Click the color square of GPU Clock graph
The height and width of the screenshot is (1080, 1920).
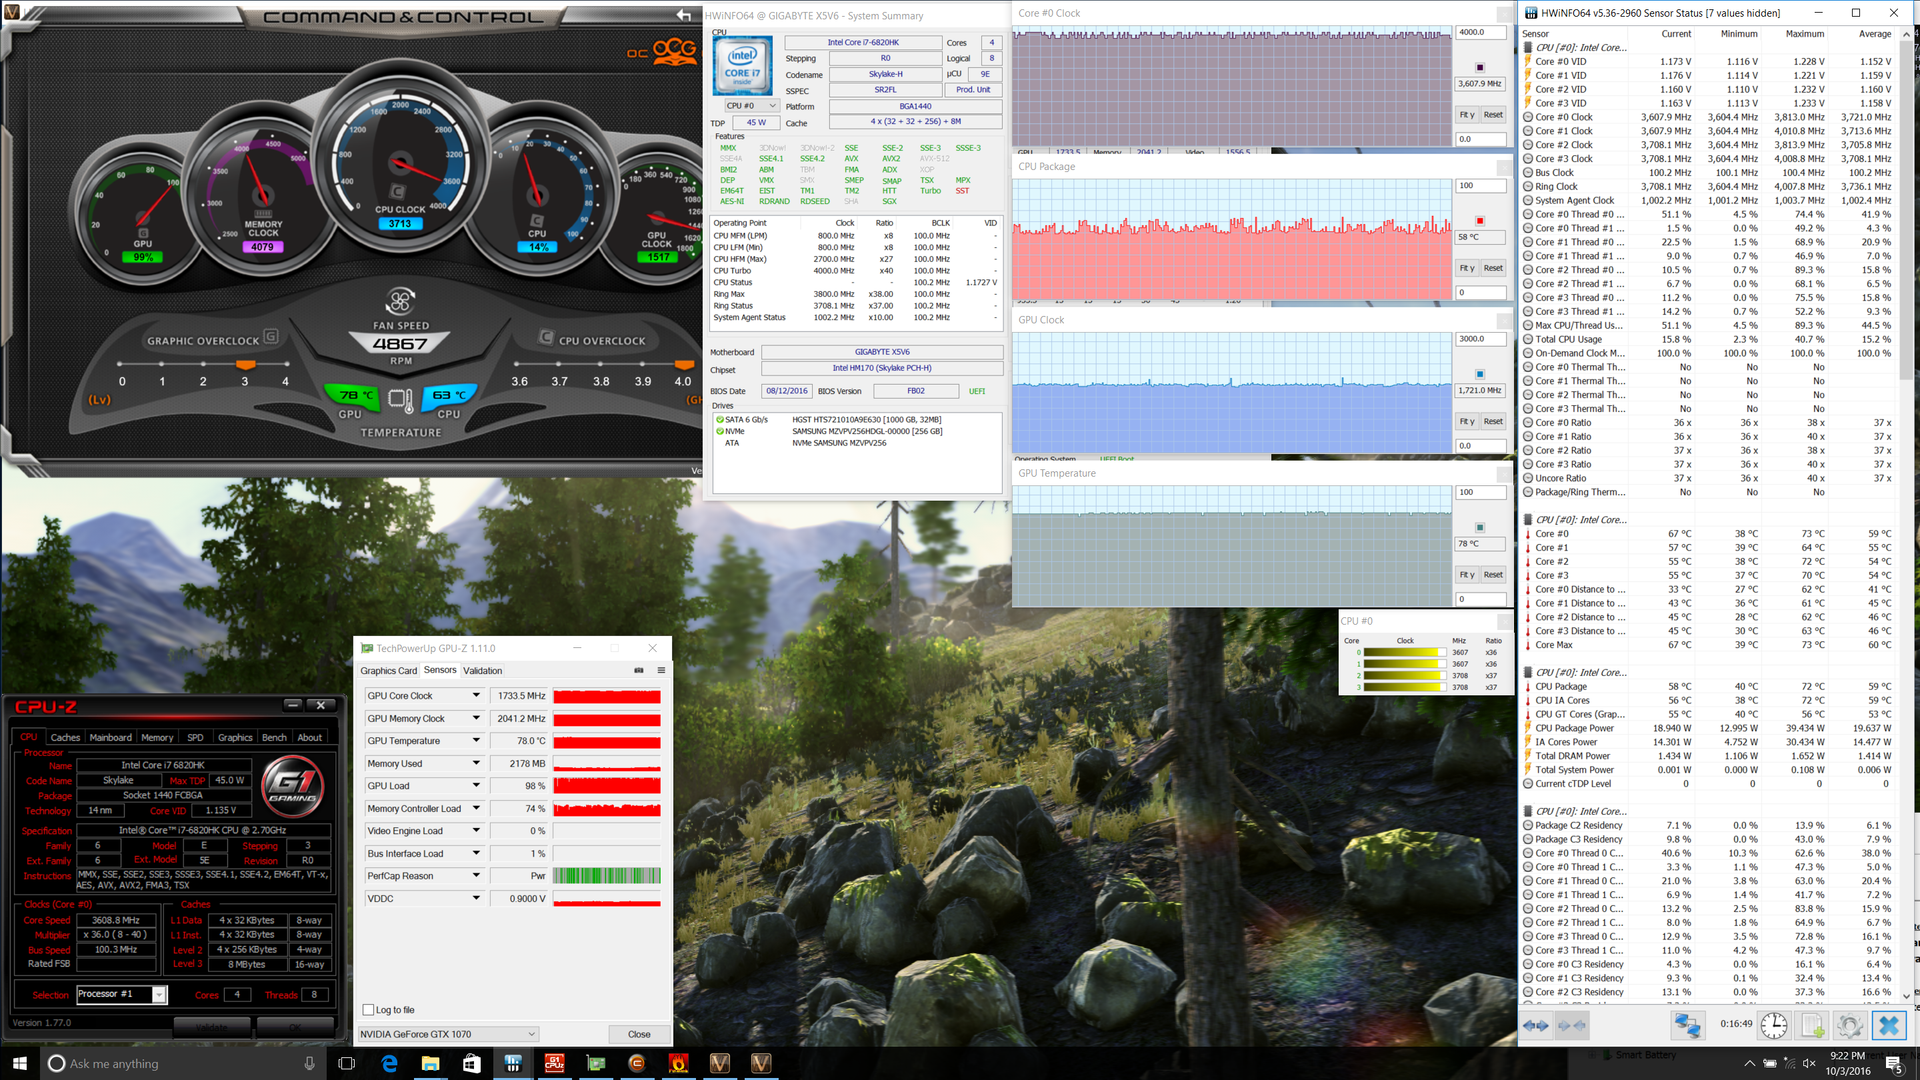click(x=1480, y=374)
